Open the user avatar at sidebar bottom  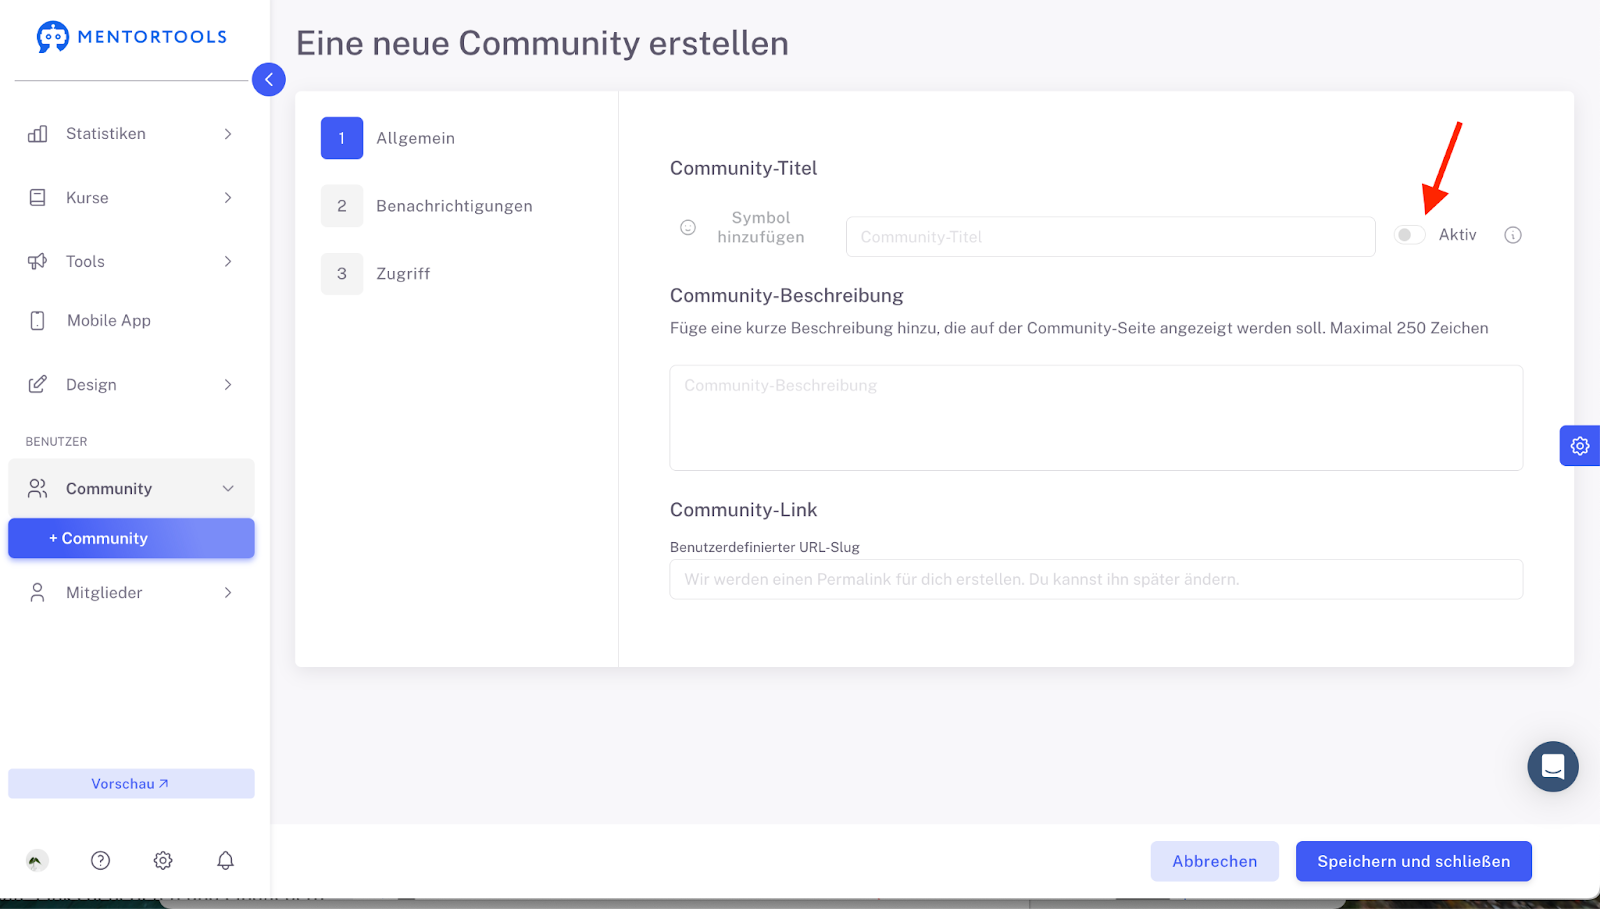(37, 860)
